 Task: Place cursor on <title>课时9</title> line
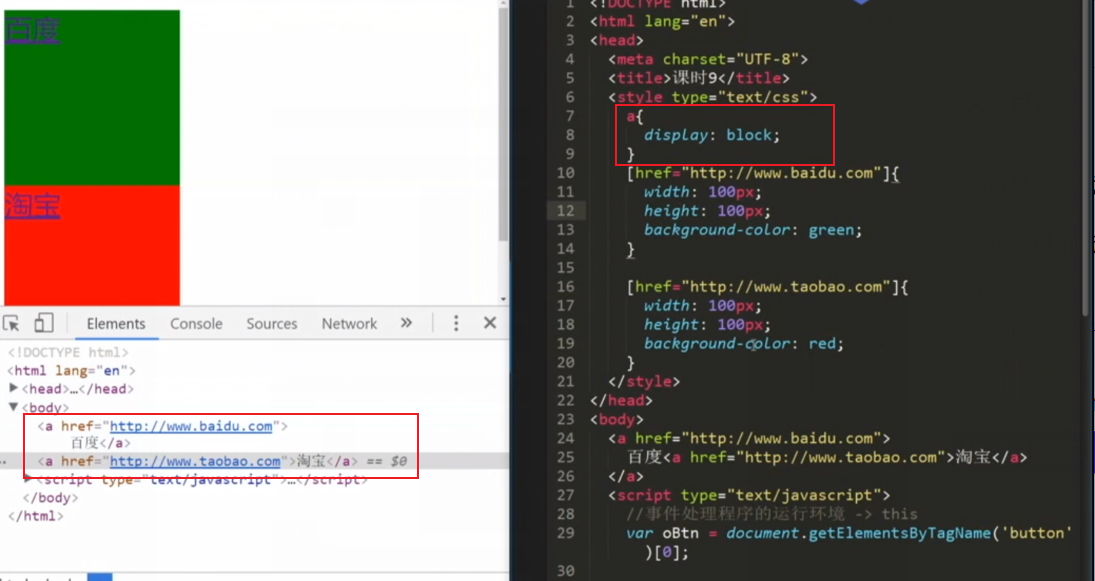[x=699, y=78]
